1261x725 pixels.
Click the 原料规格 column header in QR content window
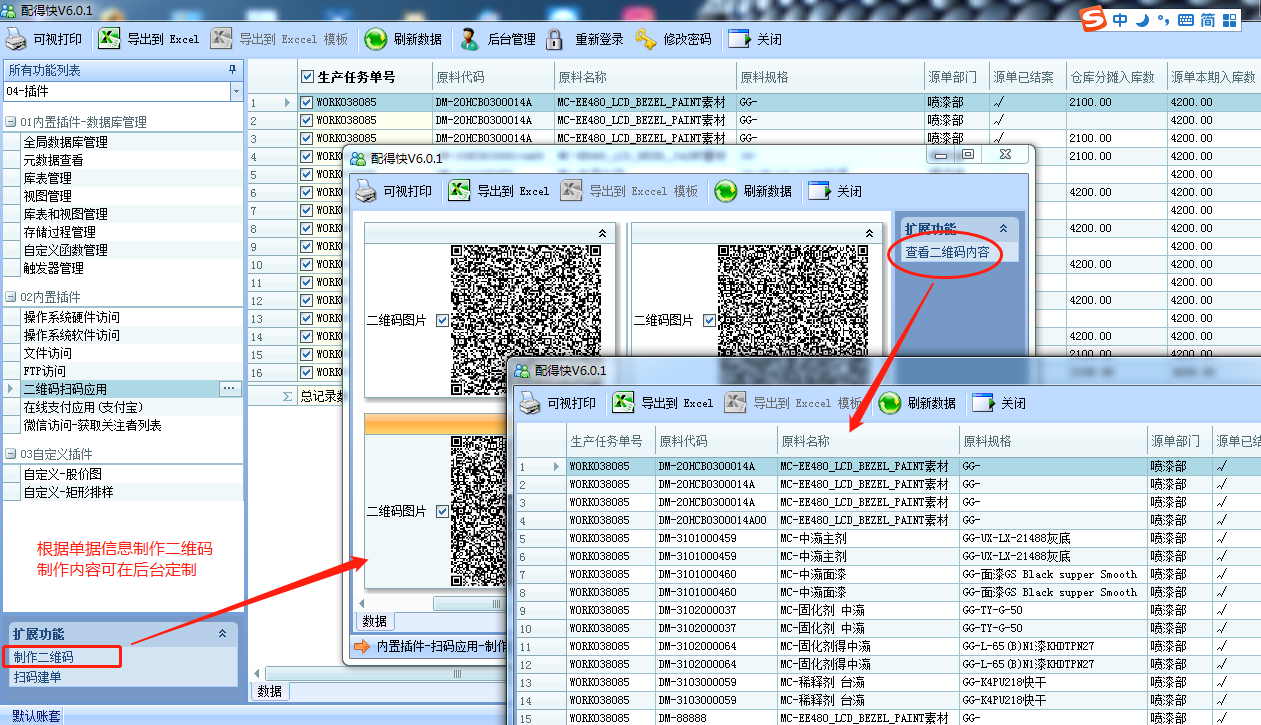[x=1052, y=441]
